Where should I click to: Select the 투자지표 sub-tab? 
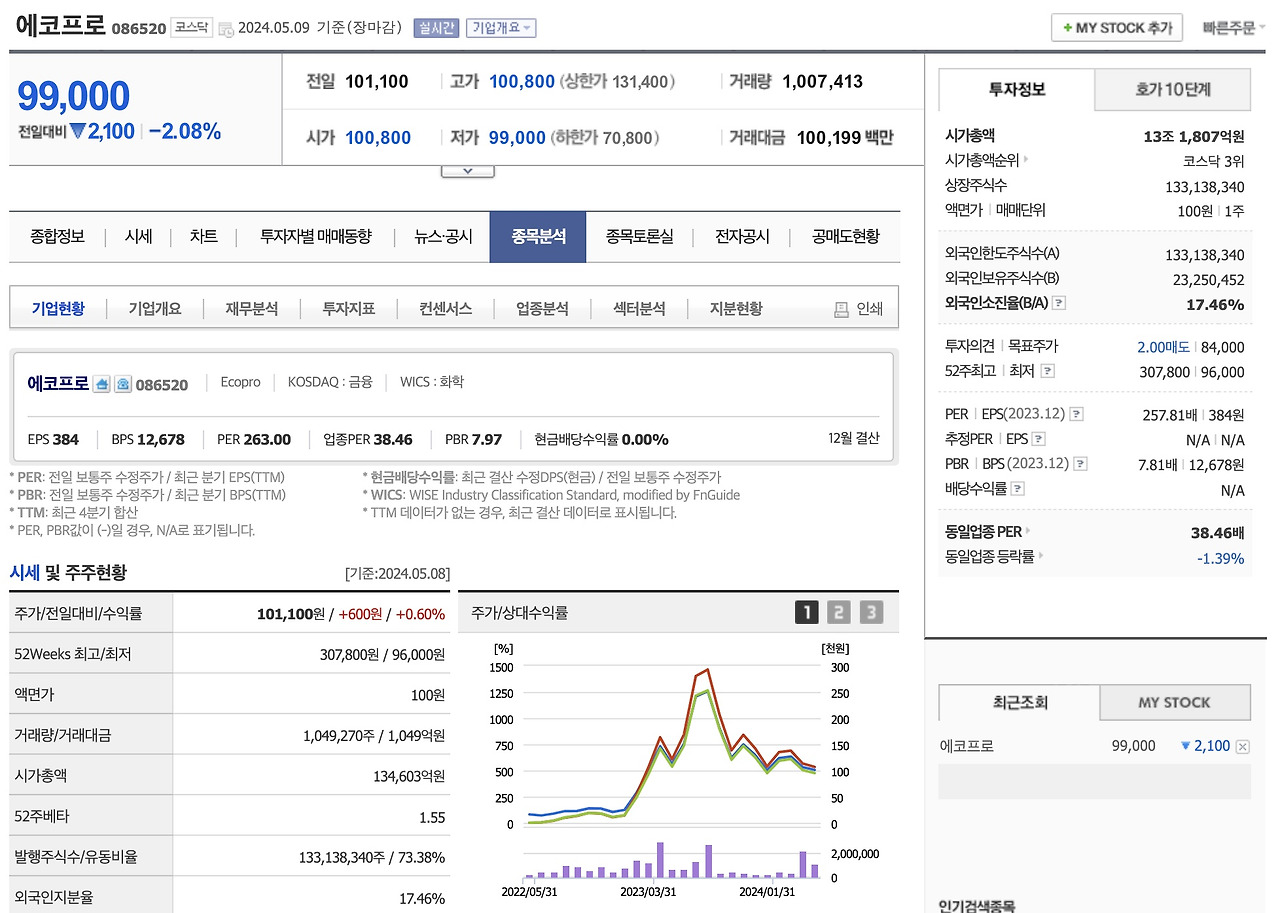tap(348, 309)
